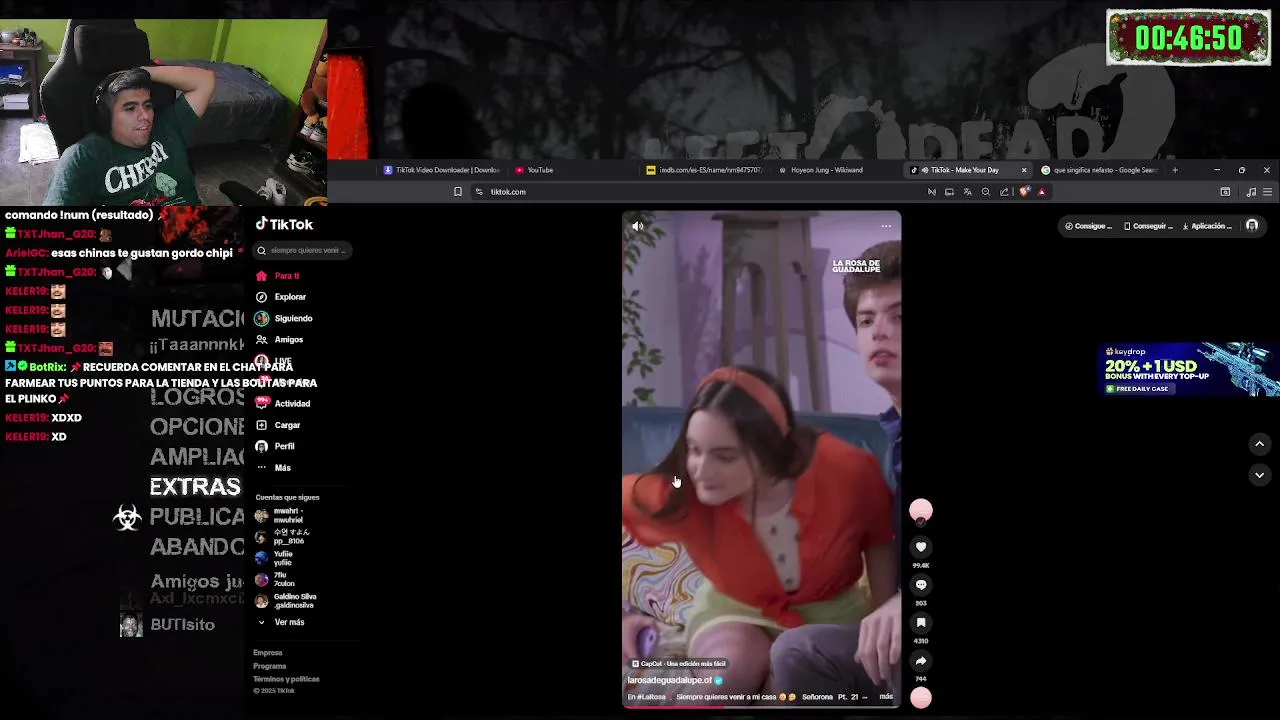Open Actividad notifications

click(x=283, y=404)
